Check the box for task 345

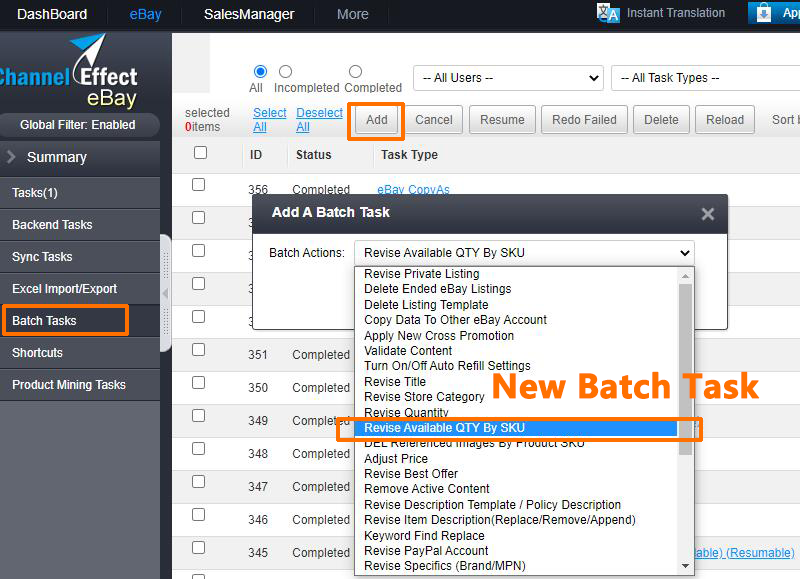pos(198,548)
